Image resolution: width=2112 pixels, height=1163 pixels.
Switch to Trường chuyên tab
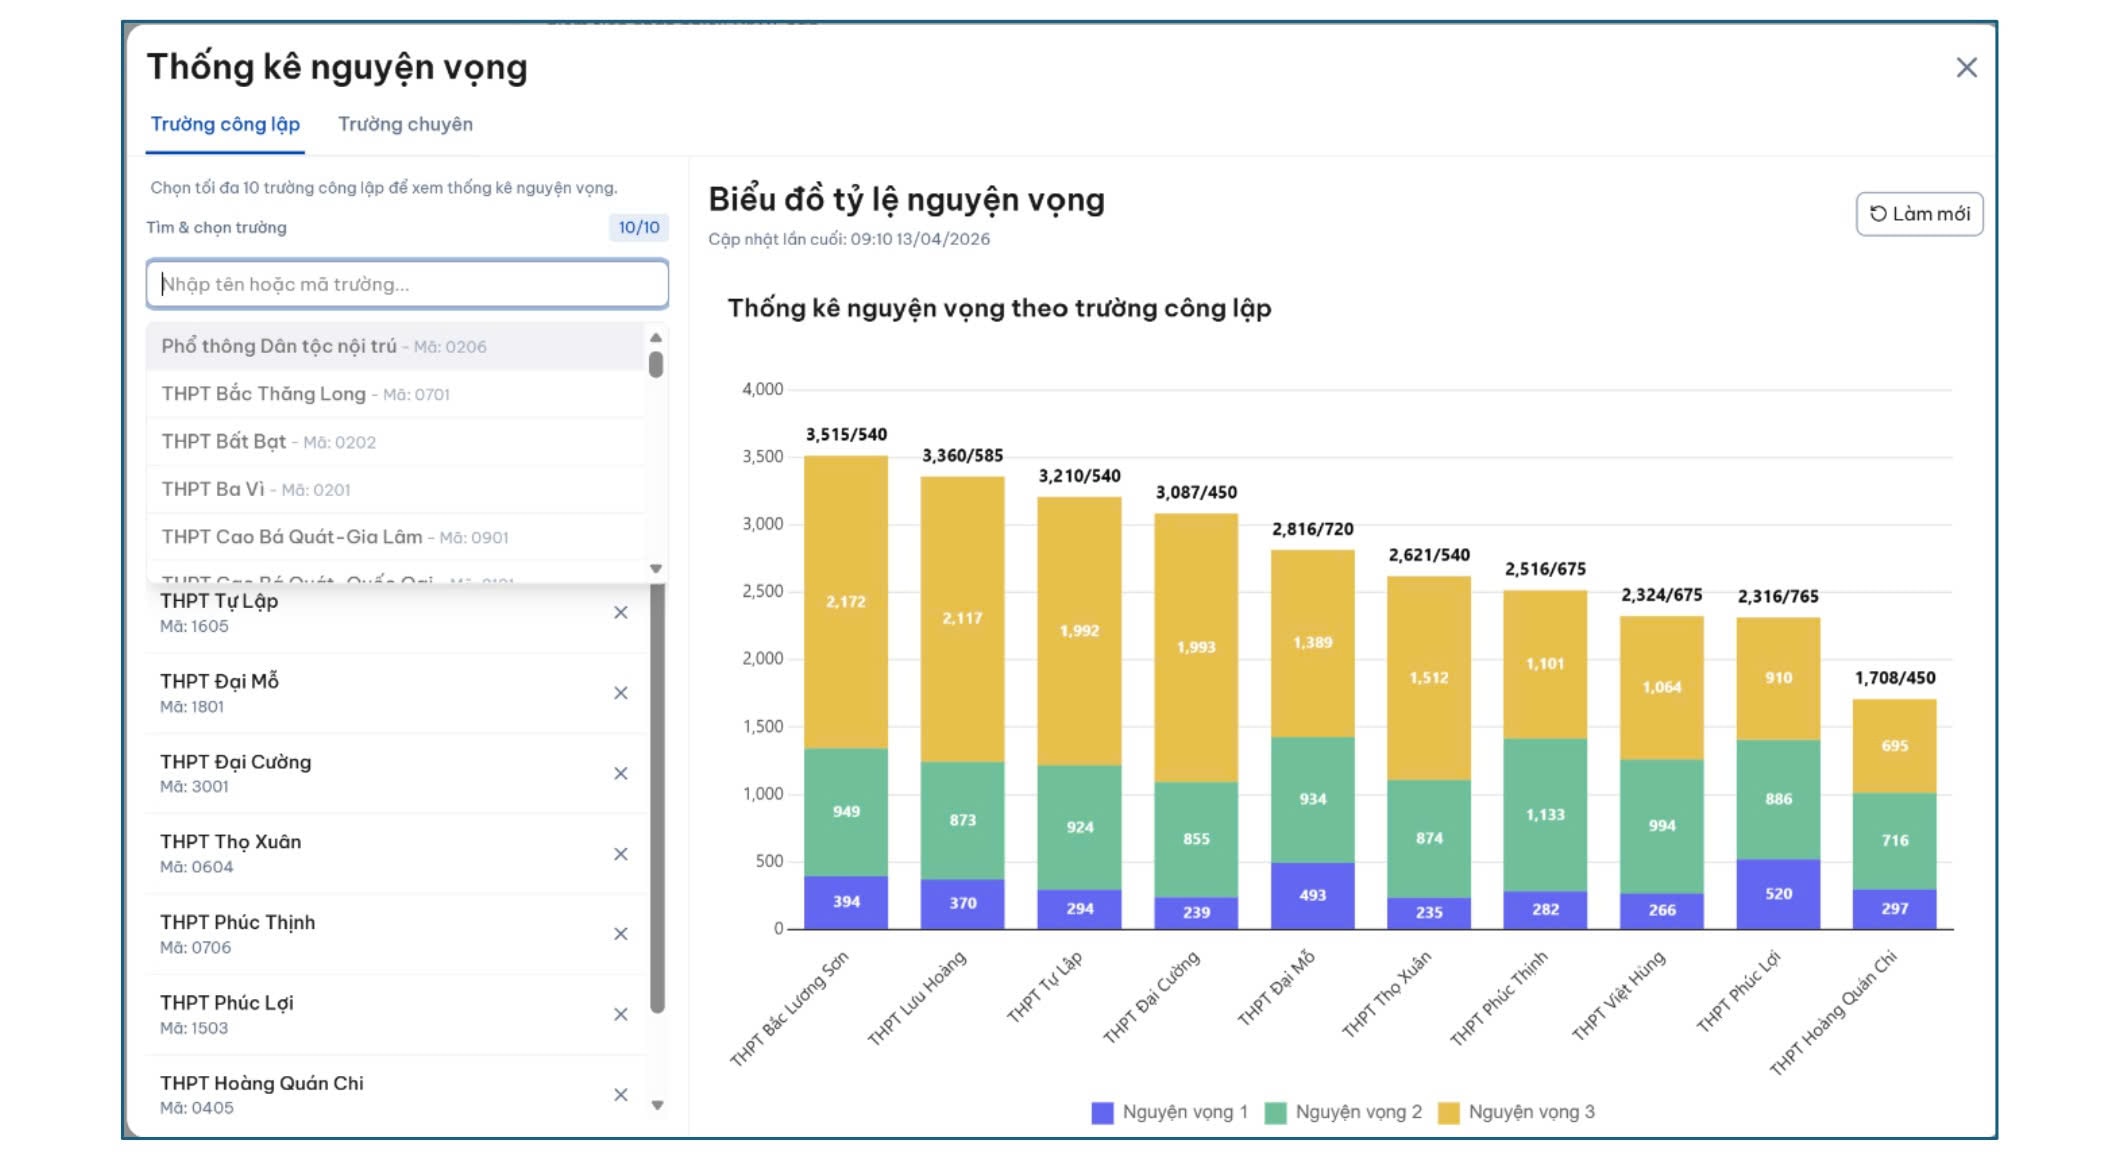tap(405, 125)
